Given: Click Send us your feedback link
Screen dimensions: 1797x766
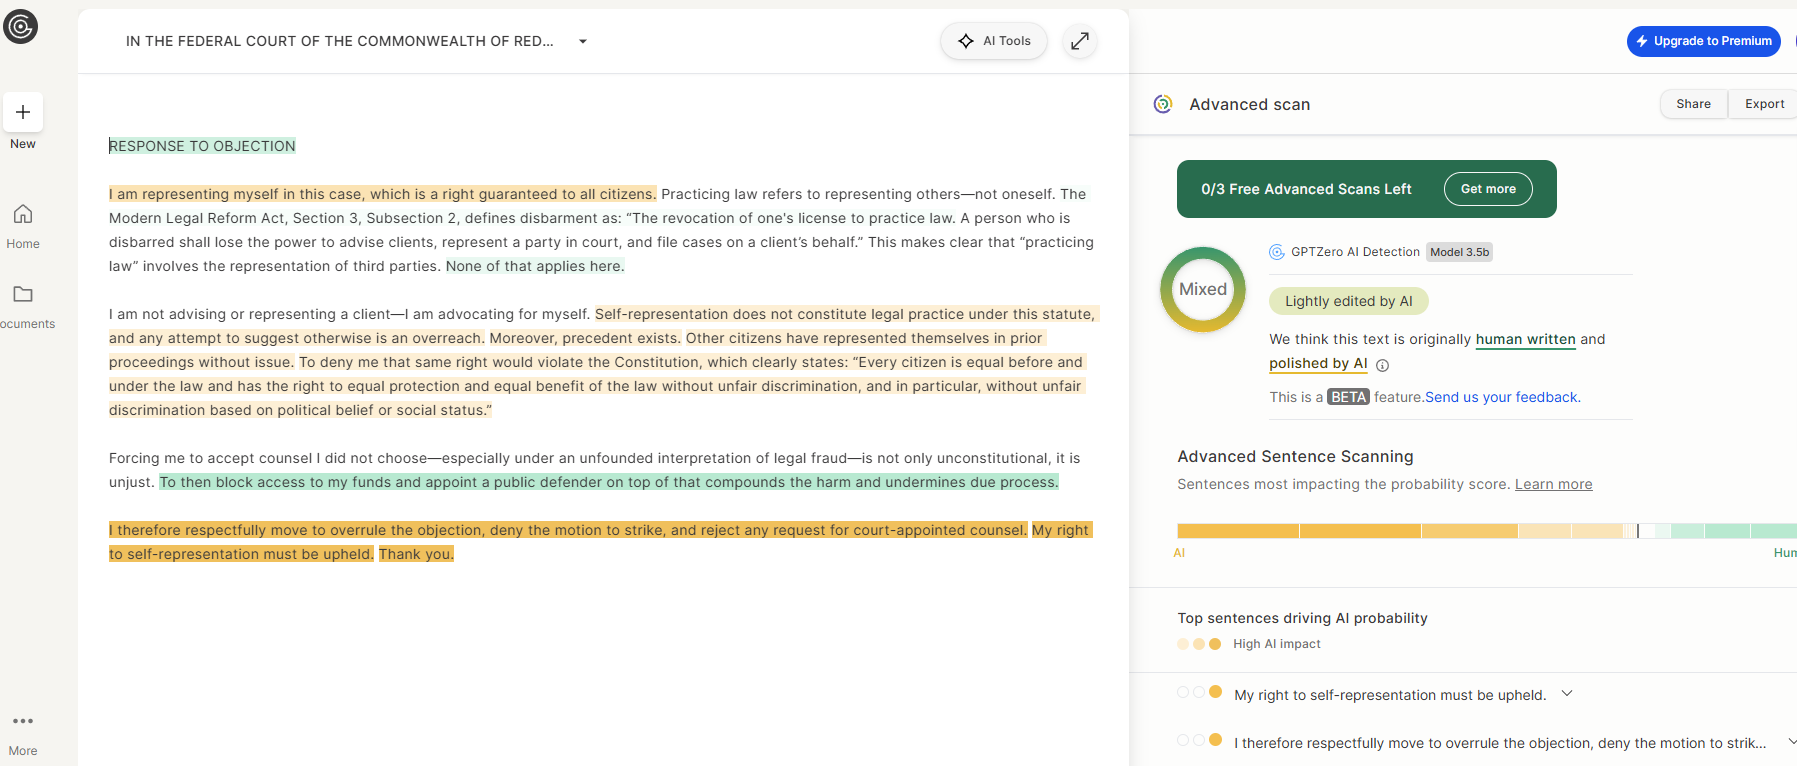Looking at the screenshot, I should point(1502,397).
